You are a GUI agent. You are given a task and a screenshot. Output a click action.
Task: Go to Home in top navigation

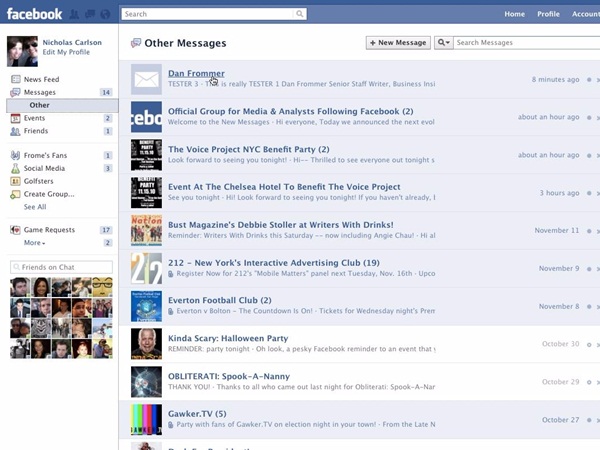514,14
